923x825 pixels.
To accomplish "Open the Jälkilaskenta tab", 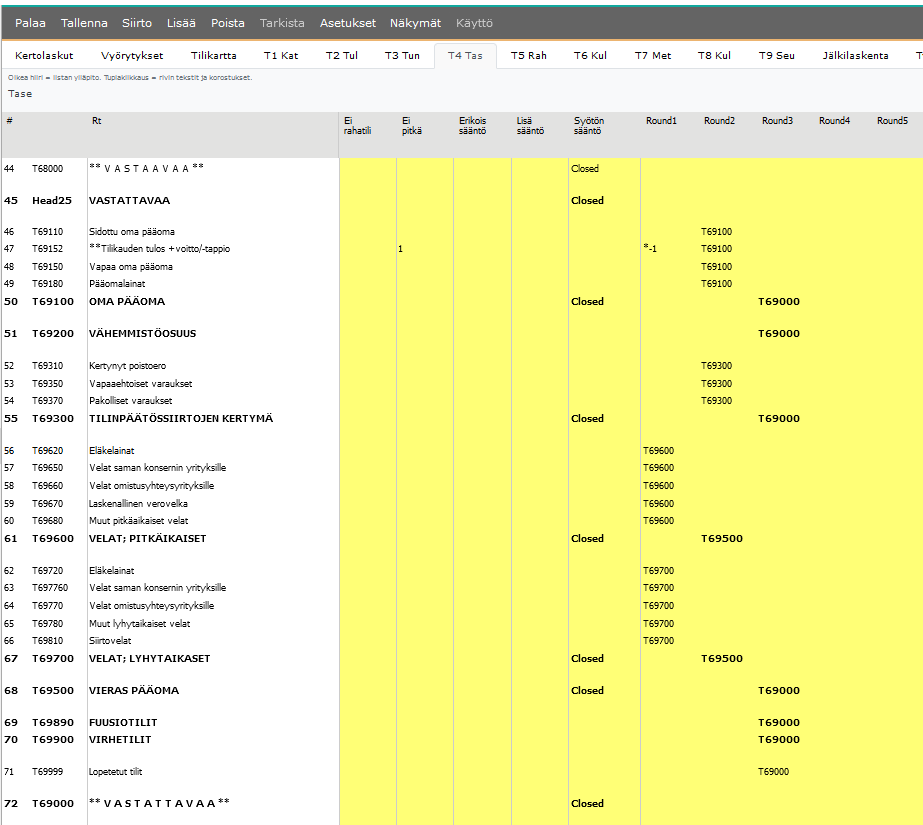I will click(x=854, y=56).
